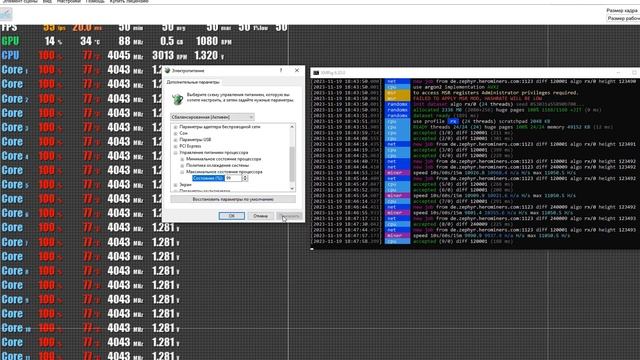The width and height of the screenshot is (640, 360).
Task: Collapse 'Управление питанием процессора' node
Action: pos(176,153)
